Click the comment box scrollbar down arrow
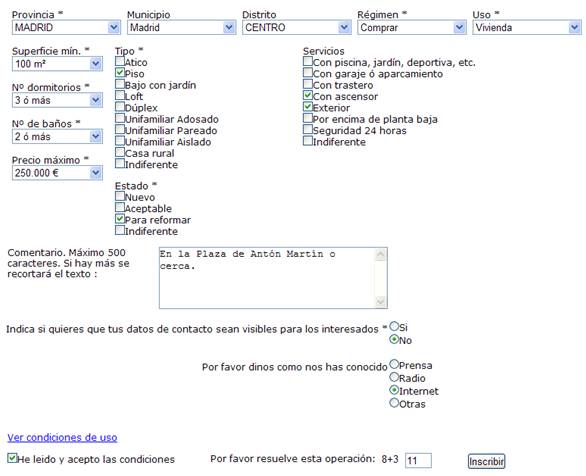This screenshot has height=476, width=586. [x=380, y=301]
